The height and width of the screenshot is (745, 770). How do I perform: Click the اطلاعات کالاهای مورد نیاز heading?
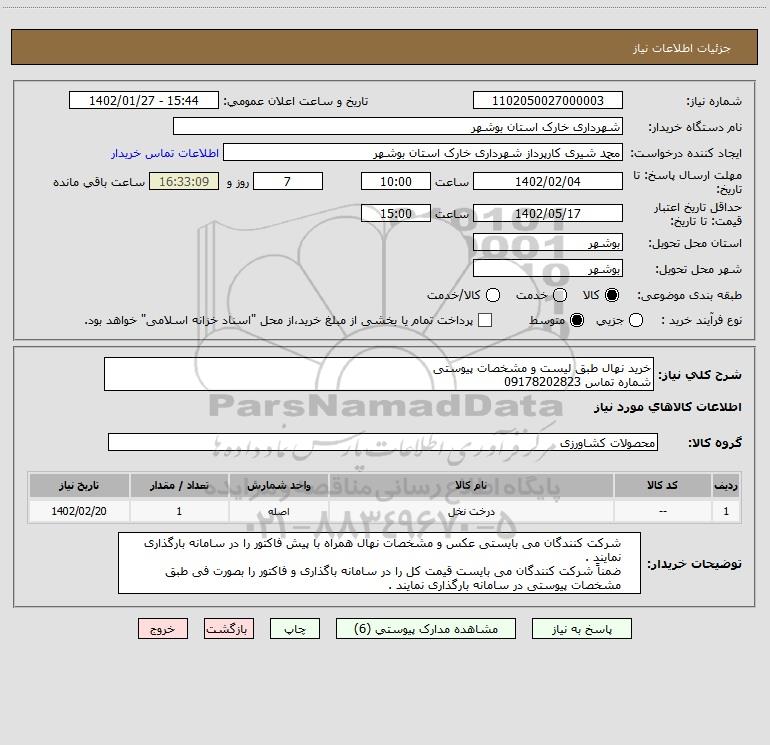tap(667, 408)
